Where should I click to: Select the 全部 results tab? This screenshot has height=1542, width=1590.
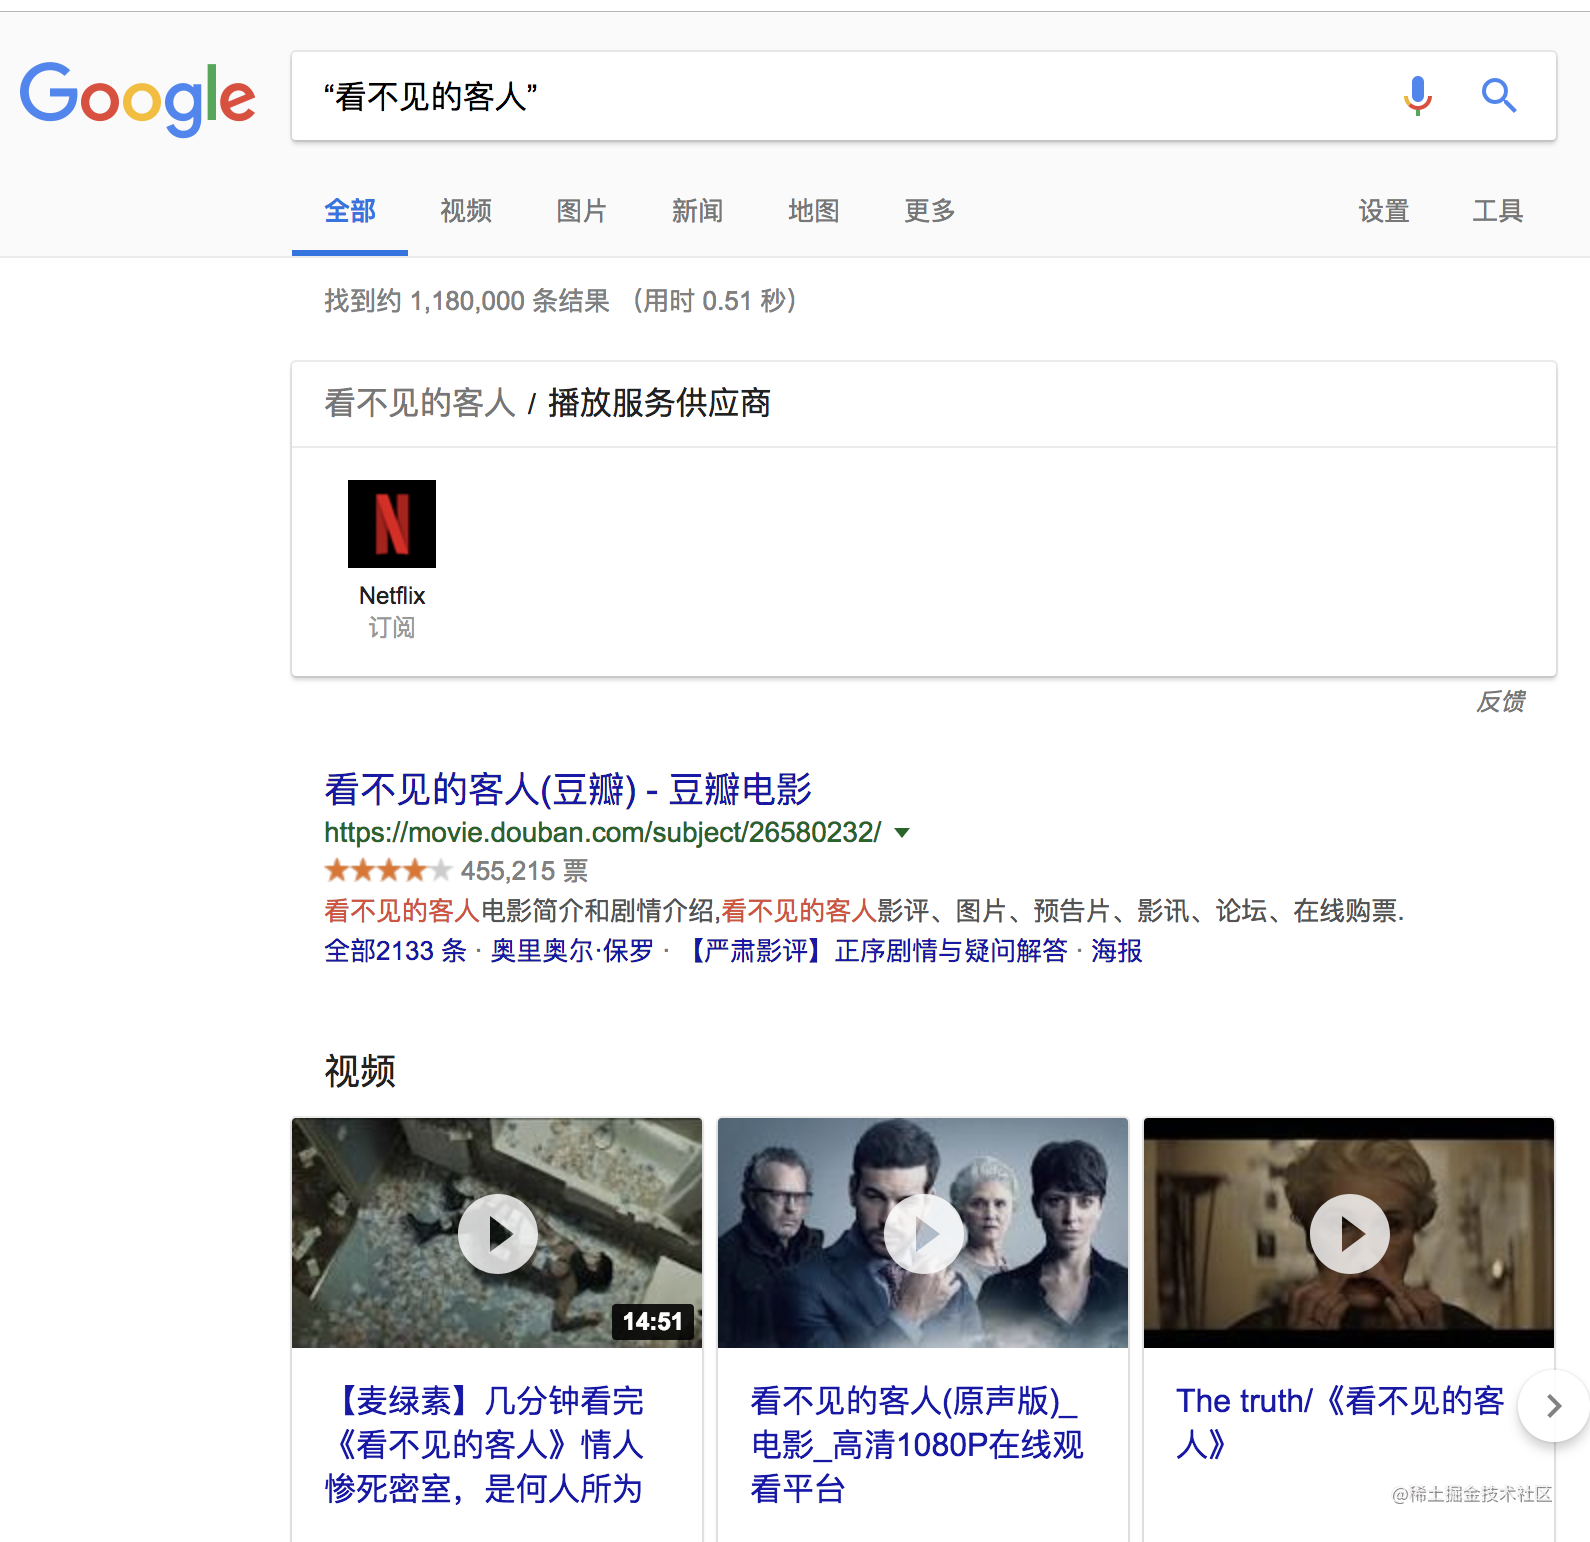coord(350,211)
